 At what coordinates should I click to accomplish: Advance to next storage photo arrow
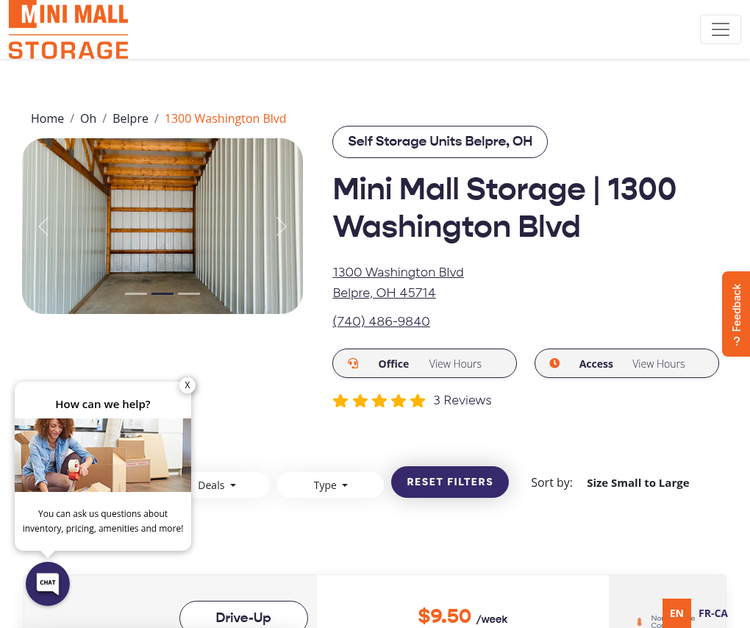[282, 227]
